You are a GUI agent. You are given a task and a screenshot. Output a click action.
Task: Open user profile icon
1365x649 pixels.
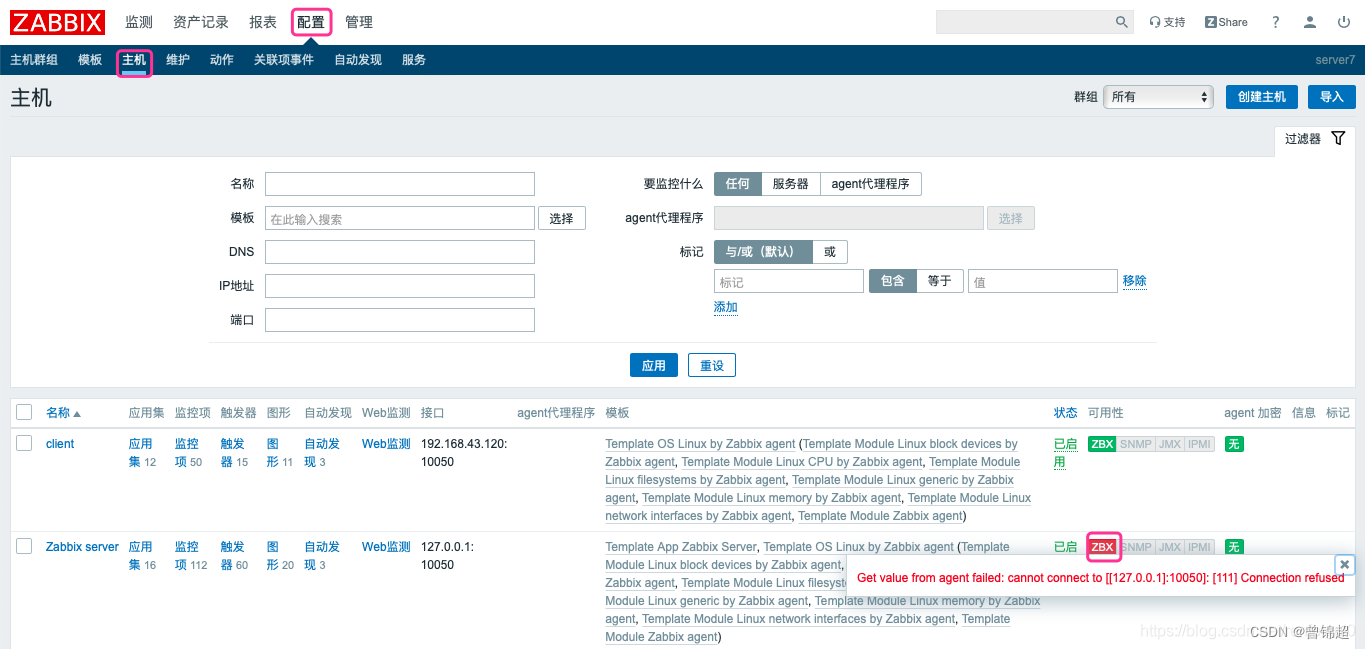coord(1310,22)
